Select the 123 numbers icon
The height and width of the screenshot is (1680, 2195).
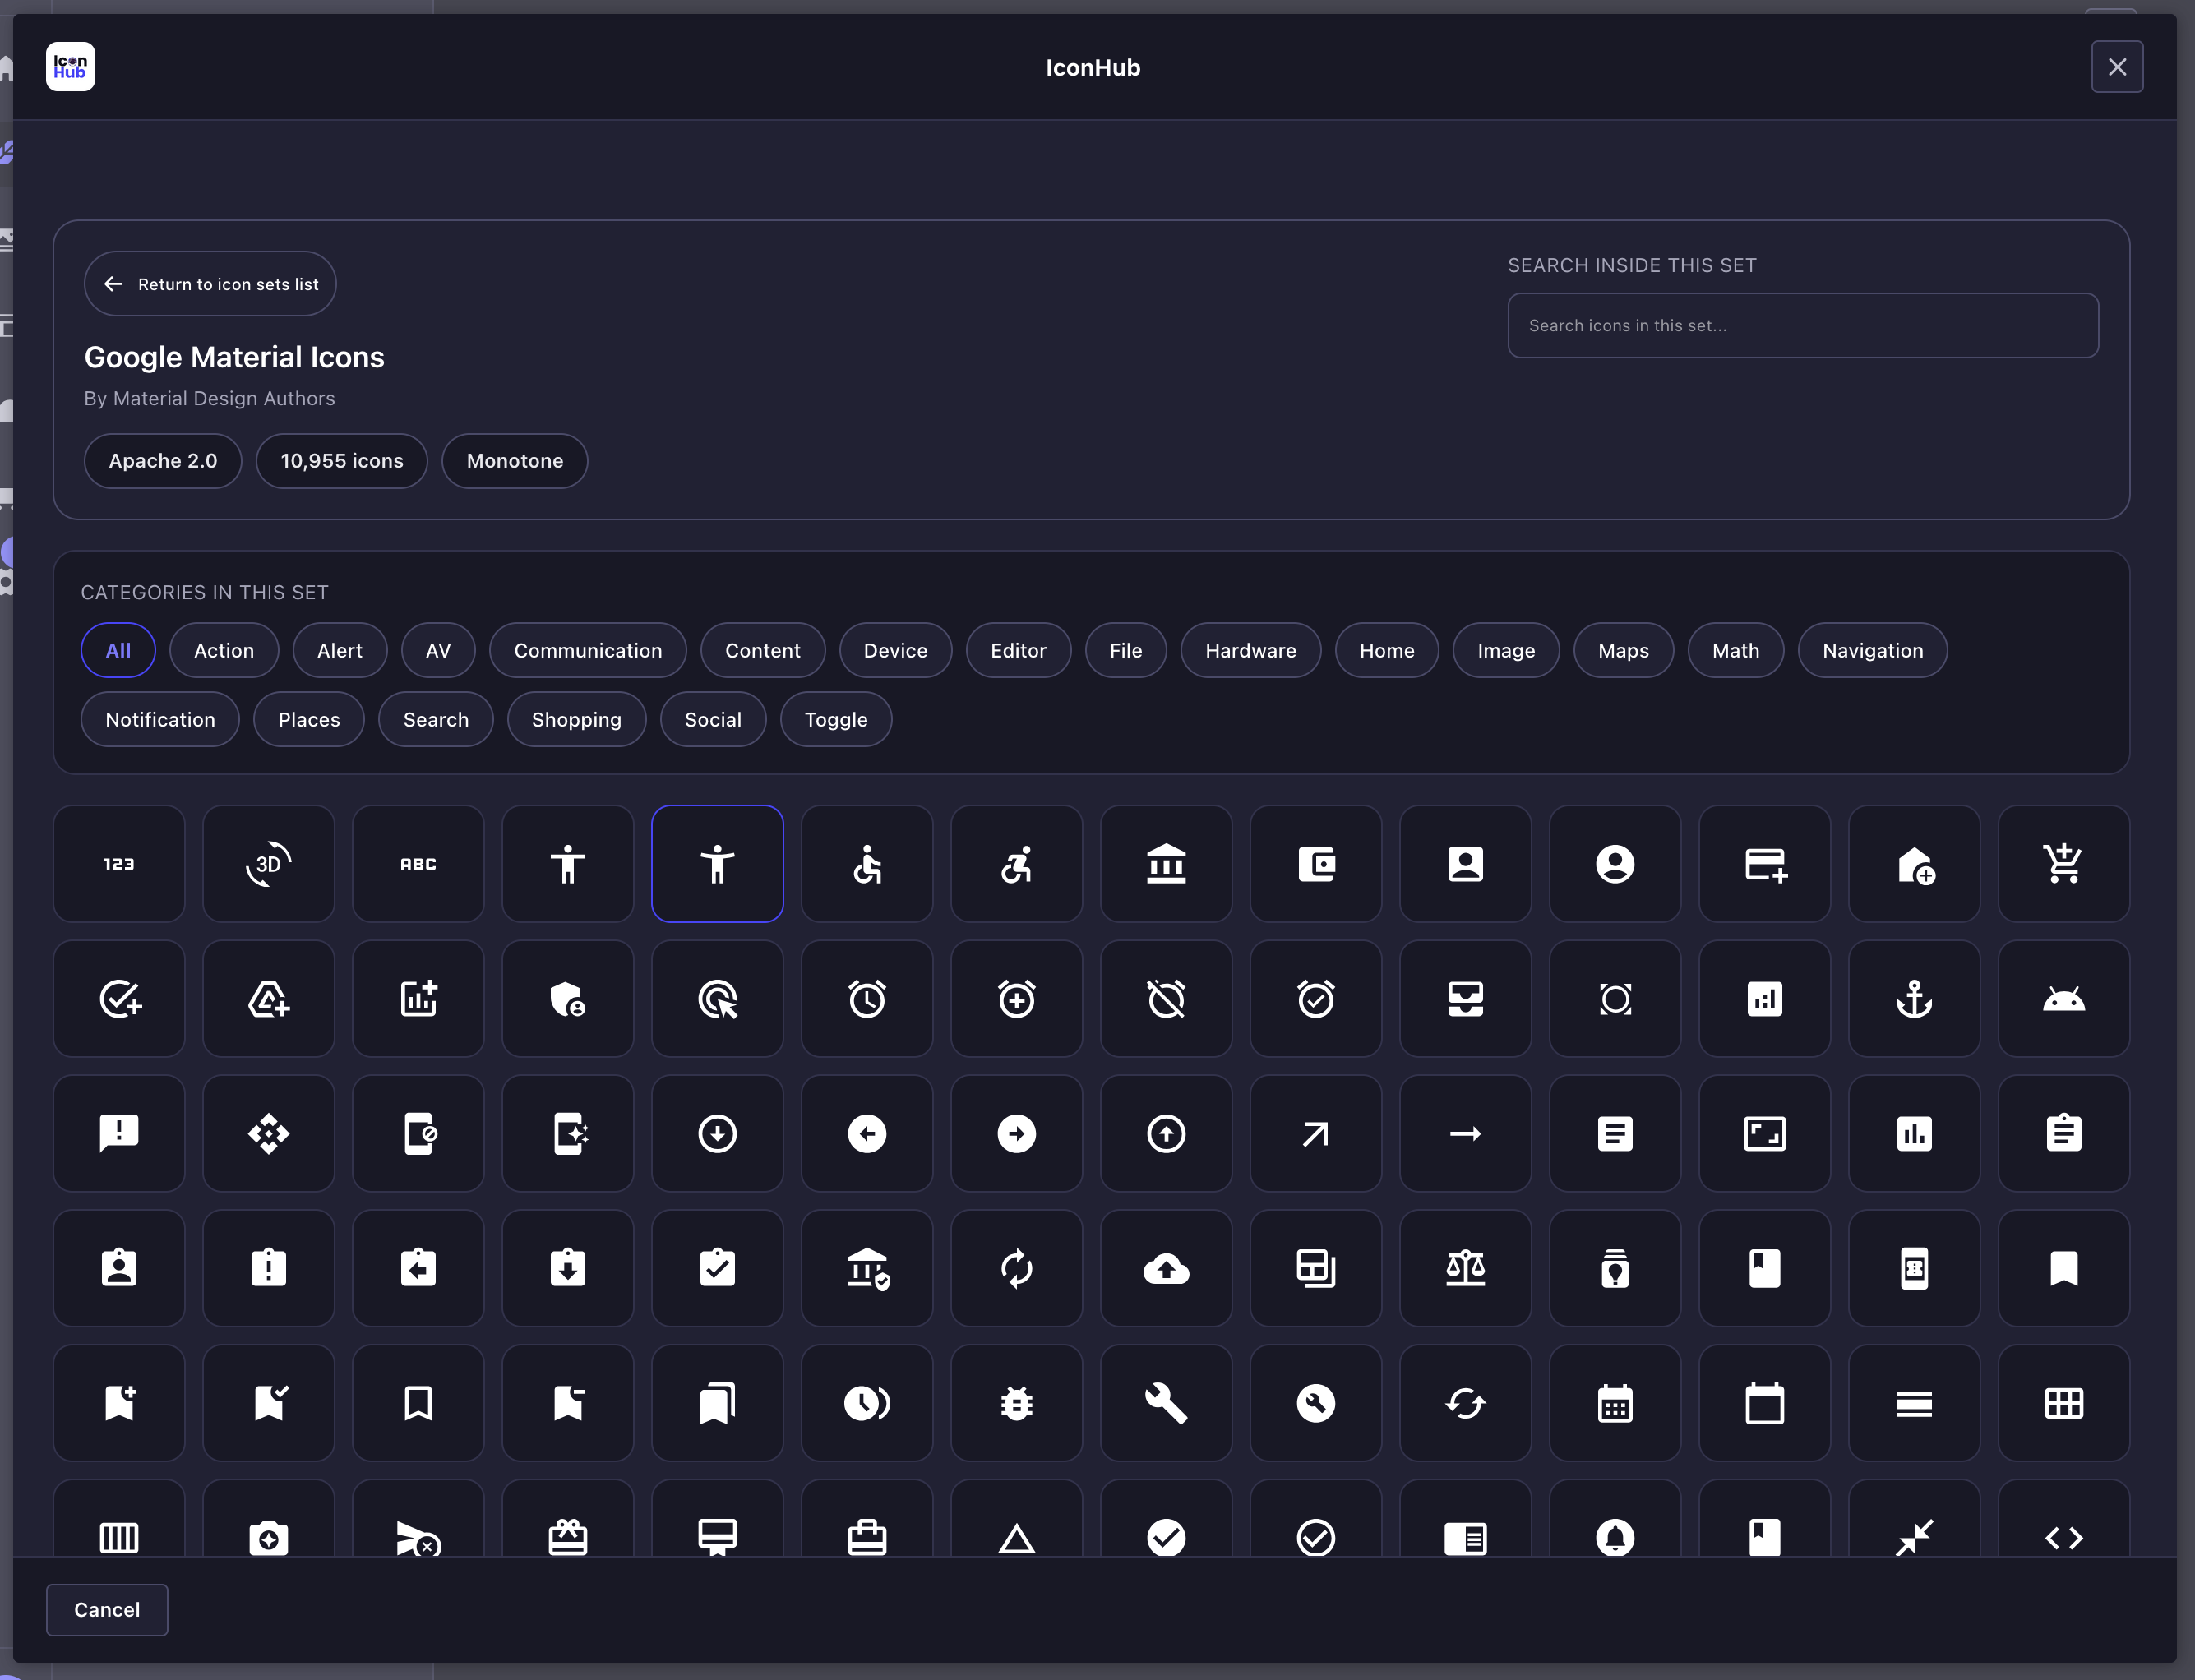[119, 864]
